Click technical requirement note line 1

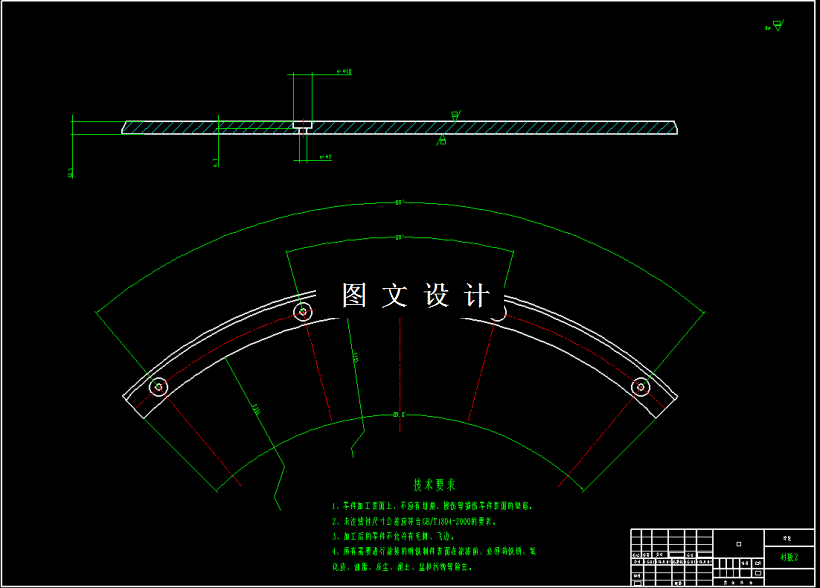coord(432,506)
